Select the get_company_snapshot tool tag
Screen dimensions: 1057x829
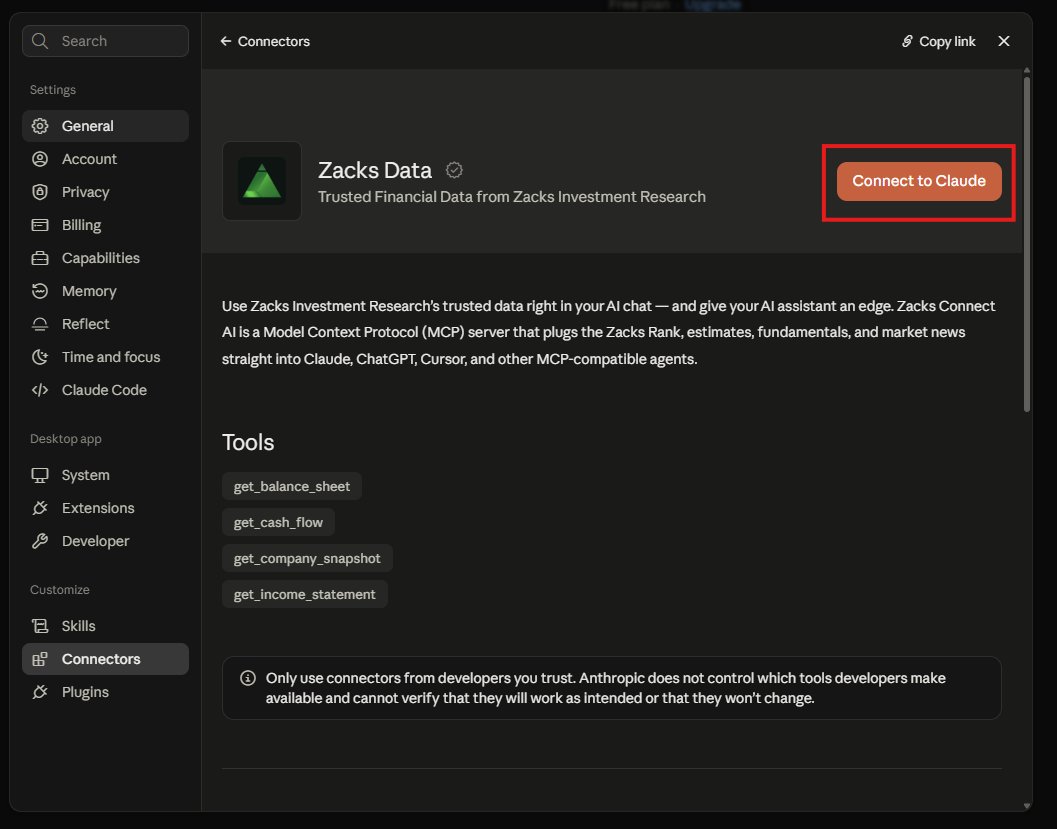[307, 559]
